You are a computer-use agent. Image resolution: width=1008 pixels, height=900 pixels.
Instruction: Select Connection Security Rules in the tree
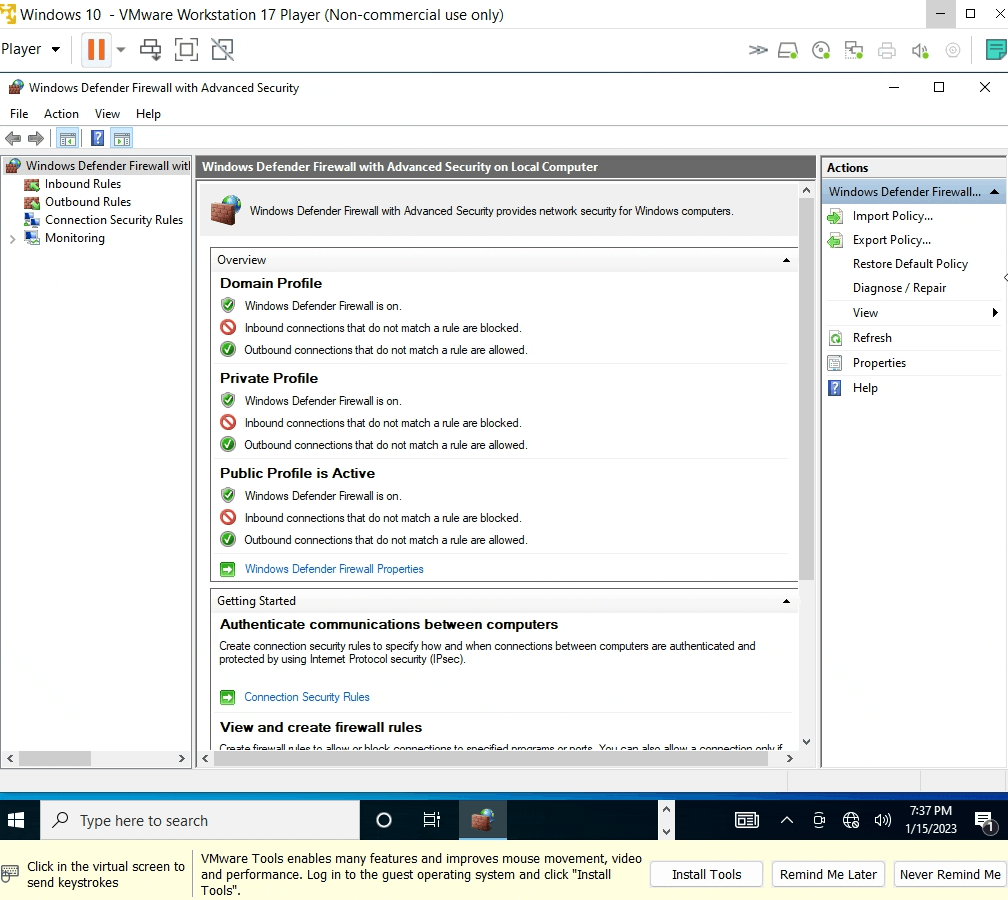(x=114, y=220)
